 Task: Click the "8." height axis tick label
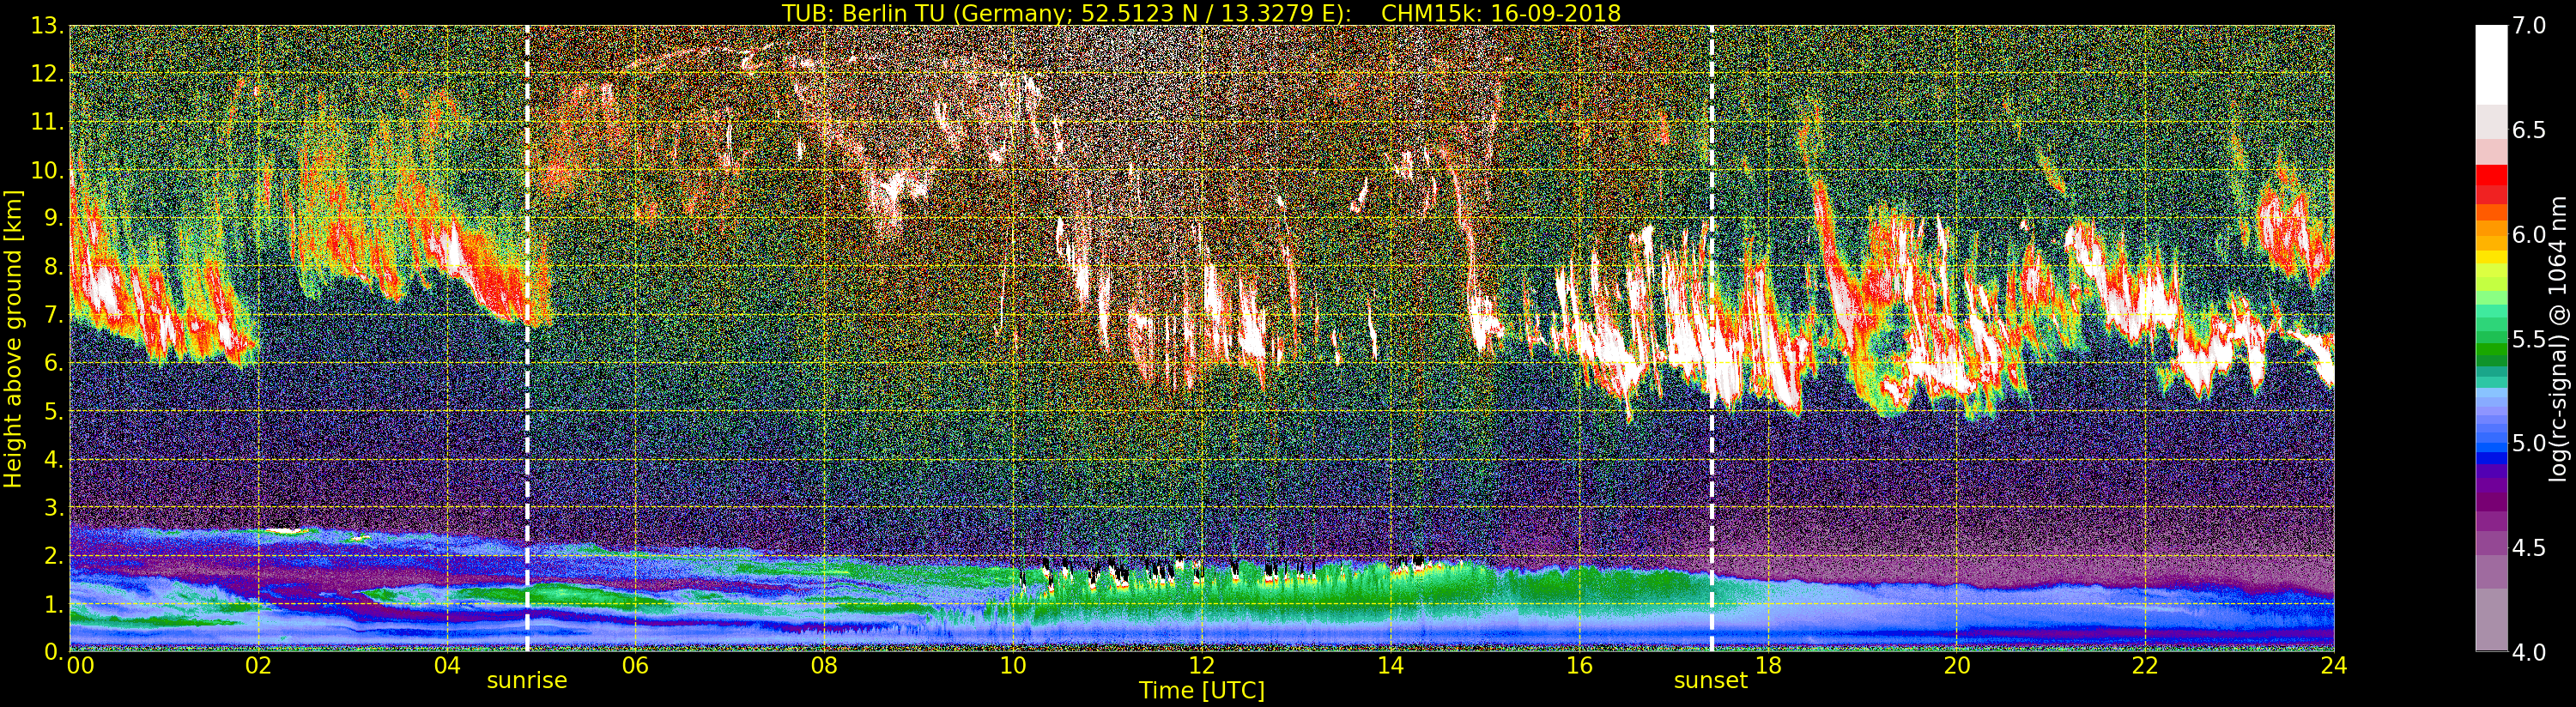click(53, 267)
